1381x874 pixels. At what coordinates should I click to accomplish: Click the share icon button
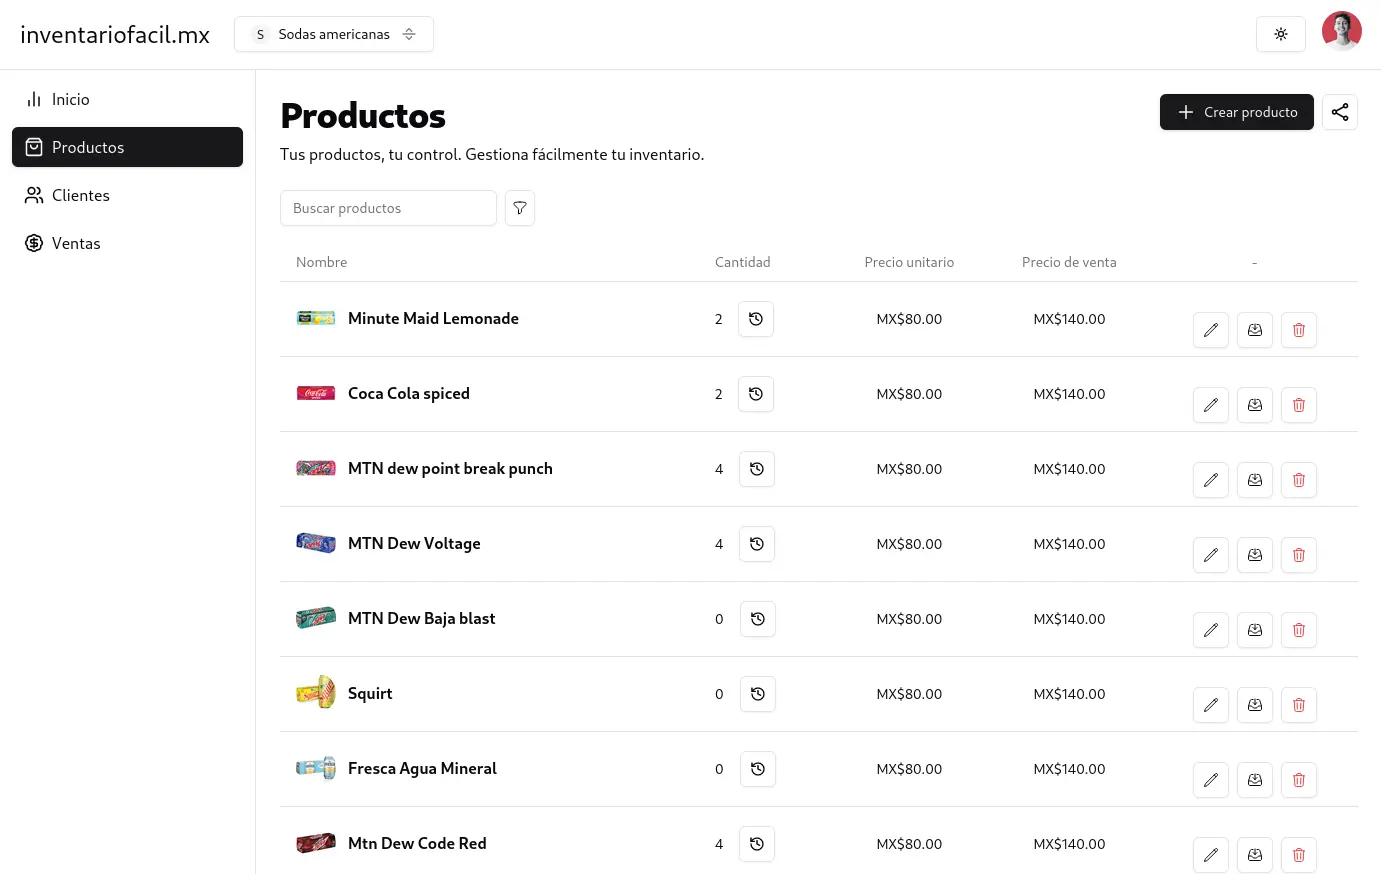(x=1340, y=112)
